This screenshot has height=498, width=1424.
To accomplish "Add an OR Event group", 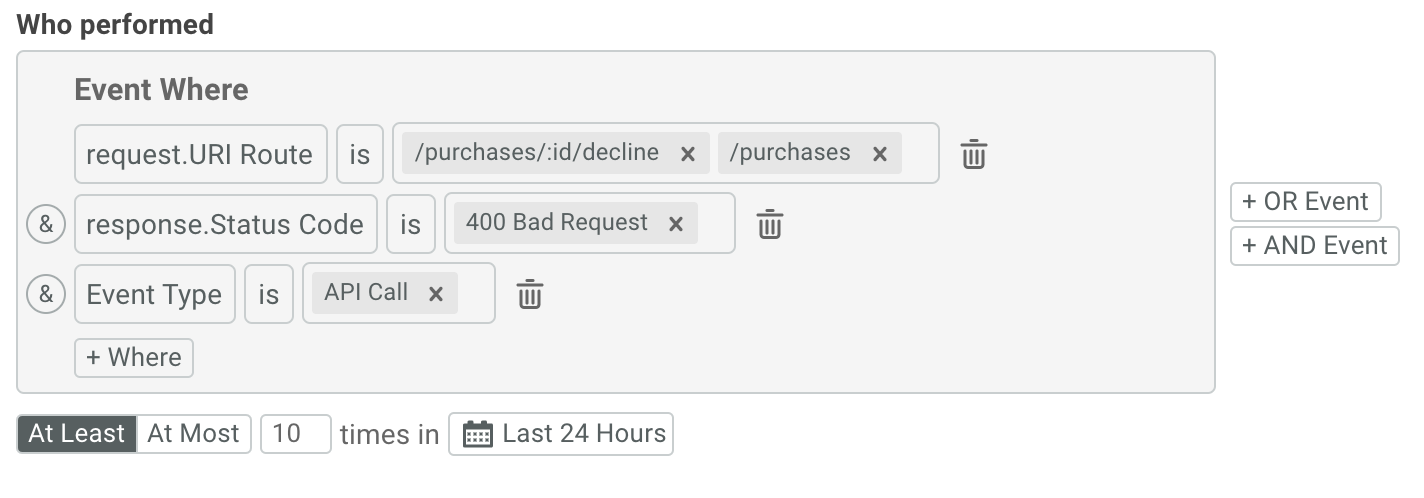I will (1305, 202).
